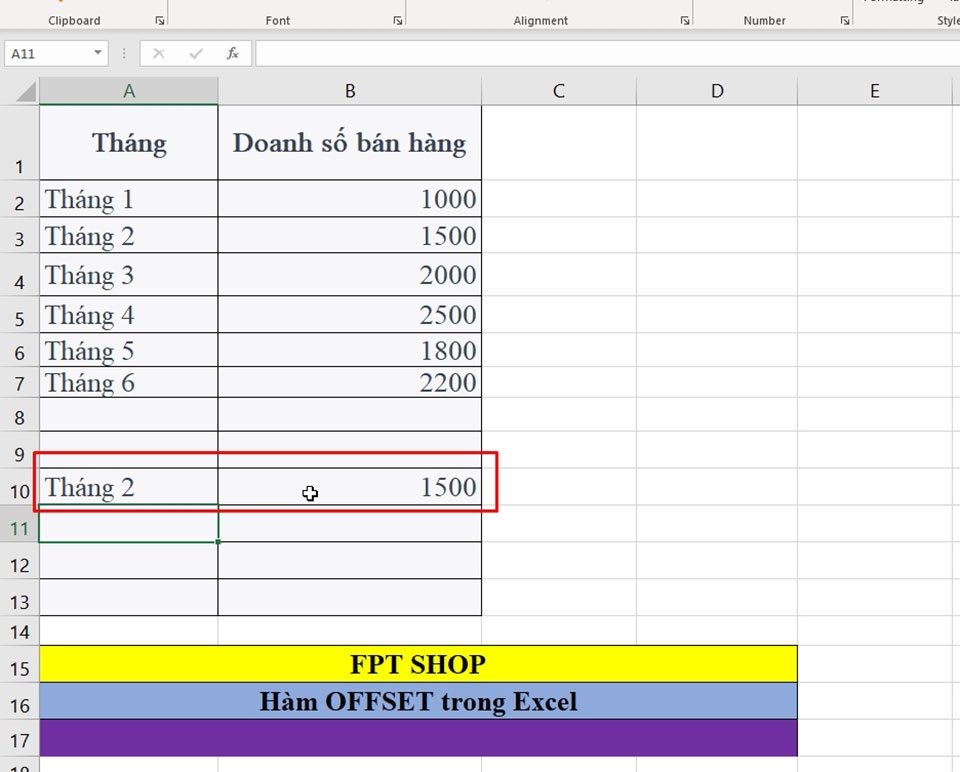960x772 pixels.
Task: Select the cell containing 2200
Action: (350, 383)
